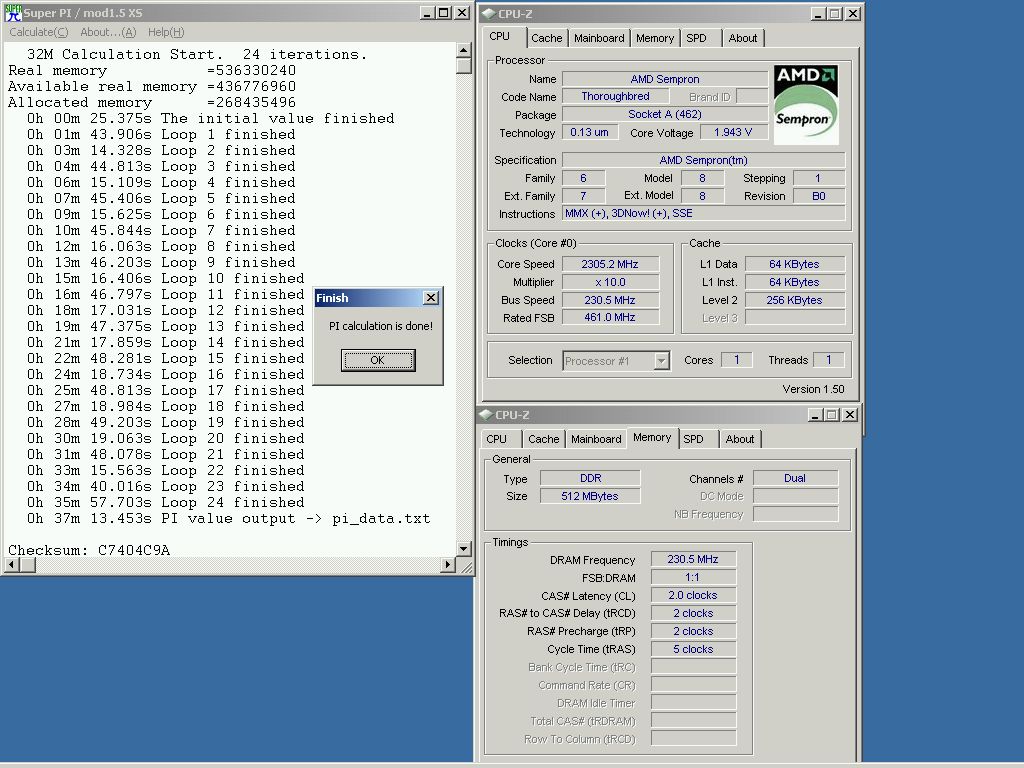Click the Super PI title bar icon
This screenshot has height=768, width=1024.
pos(13,13)
